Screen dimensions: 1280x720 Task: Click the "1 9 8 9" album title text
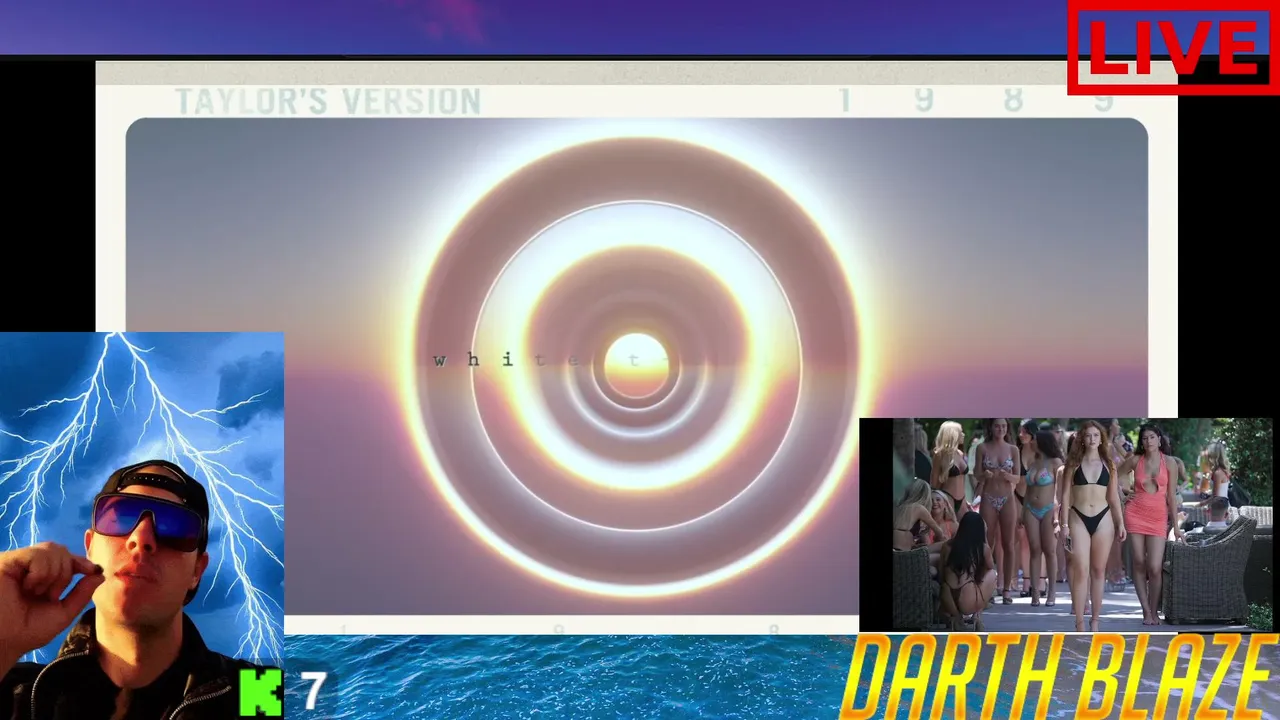click(x=976, y=100)
